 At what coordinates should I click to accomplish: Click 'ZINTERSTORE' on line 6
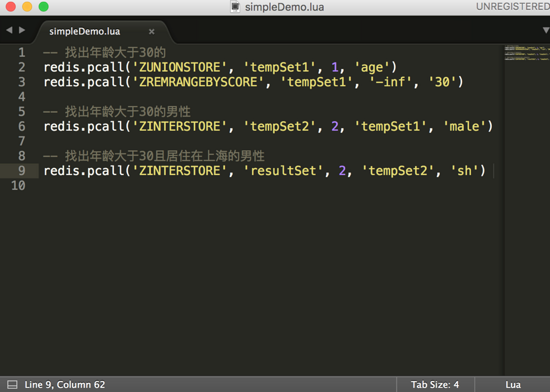(x=179, y=126)
